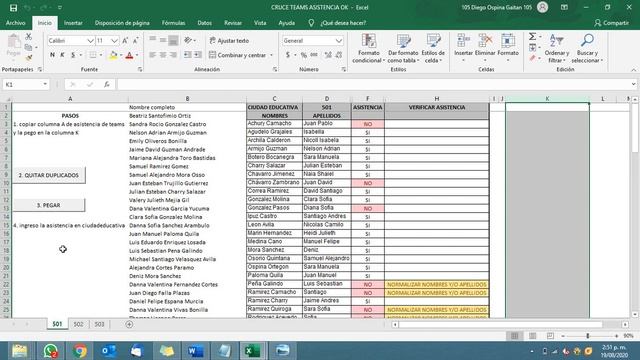Image resolution: width=640 pixels, height=360 pixels.
Task: Click the Cut scissors icon
Action: [29, 37]
